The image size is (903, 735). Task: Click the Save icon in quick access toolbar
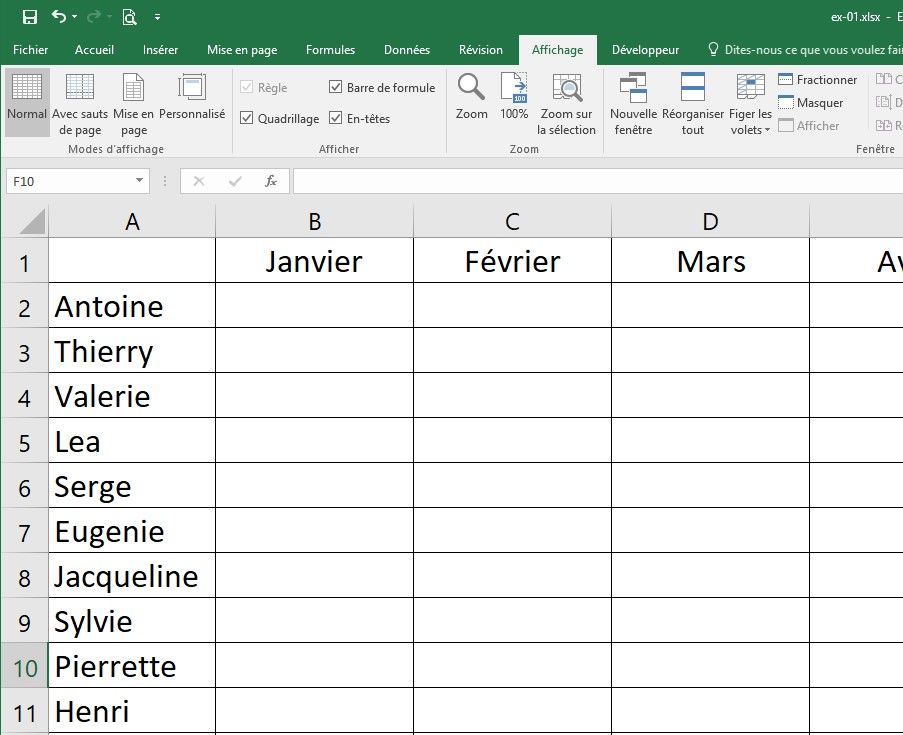click(30, 17)
